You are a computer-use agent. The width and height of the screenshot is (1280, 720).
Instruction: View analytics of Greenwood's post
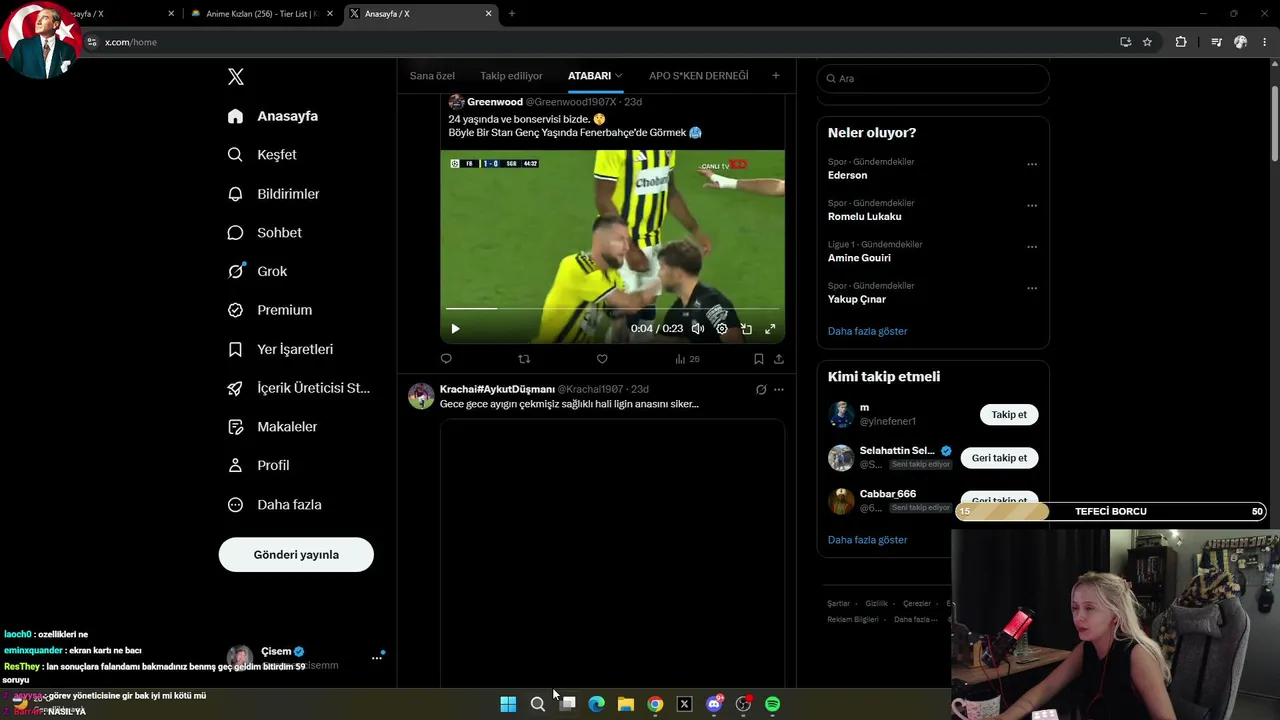pyautogui.click(x=687, y=359)
